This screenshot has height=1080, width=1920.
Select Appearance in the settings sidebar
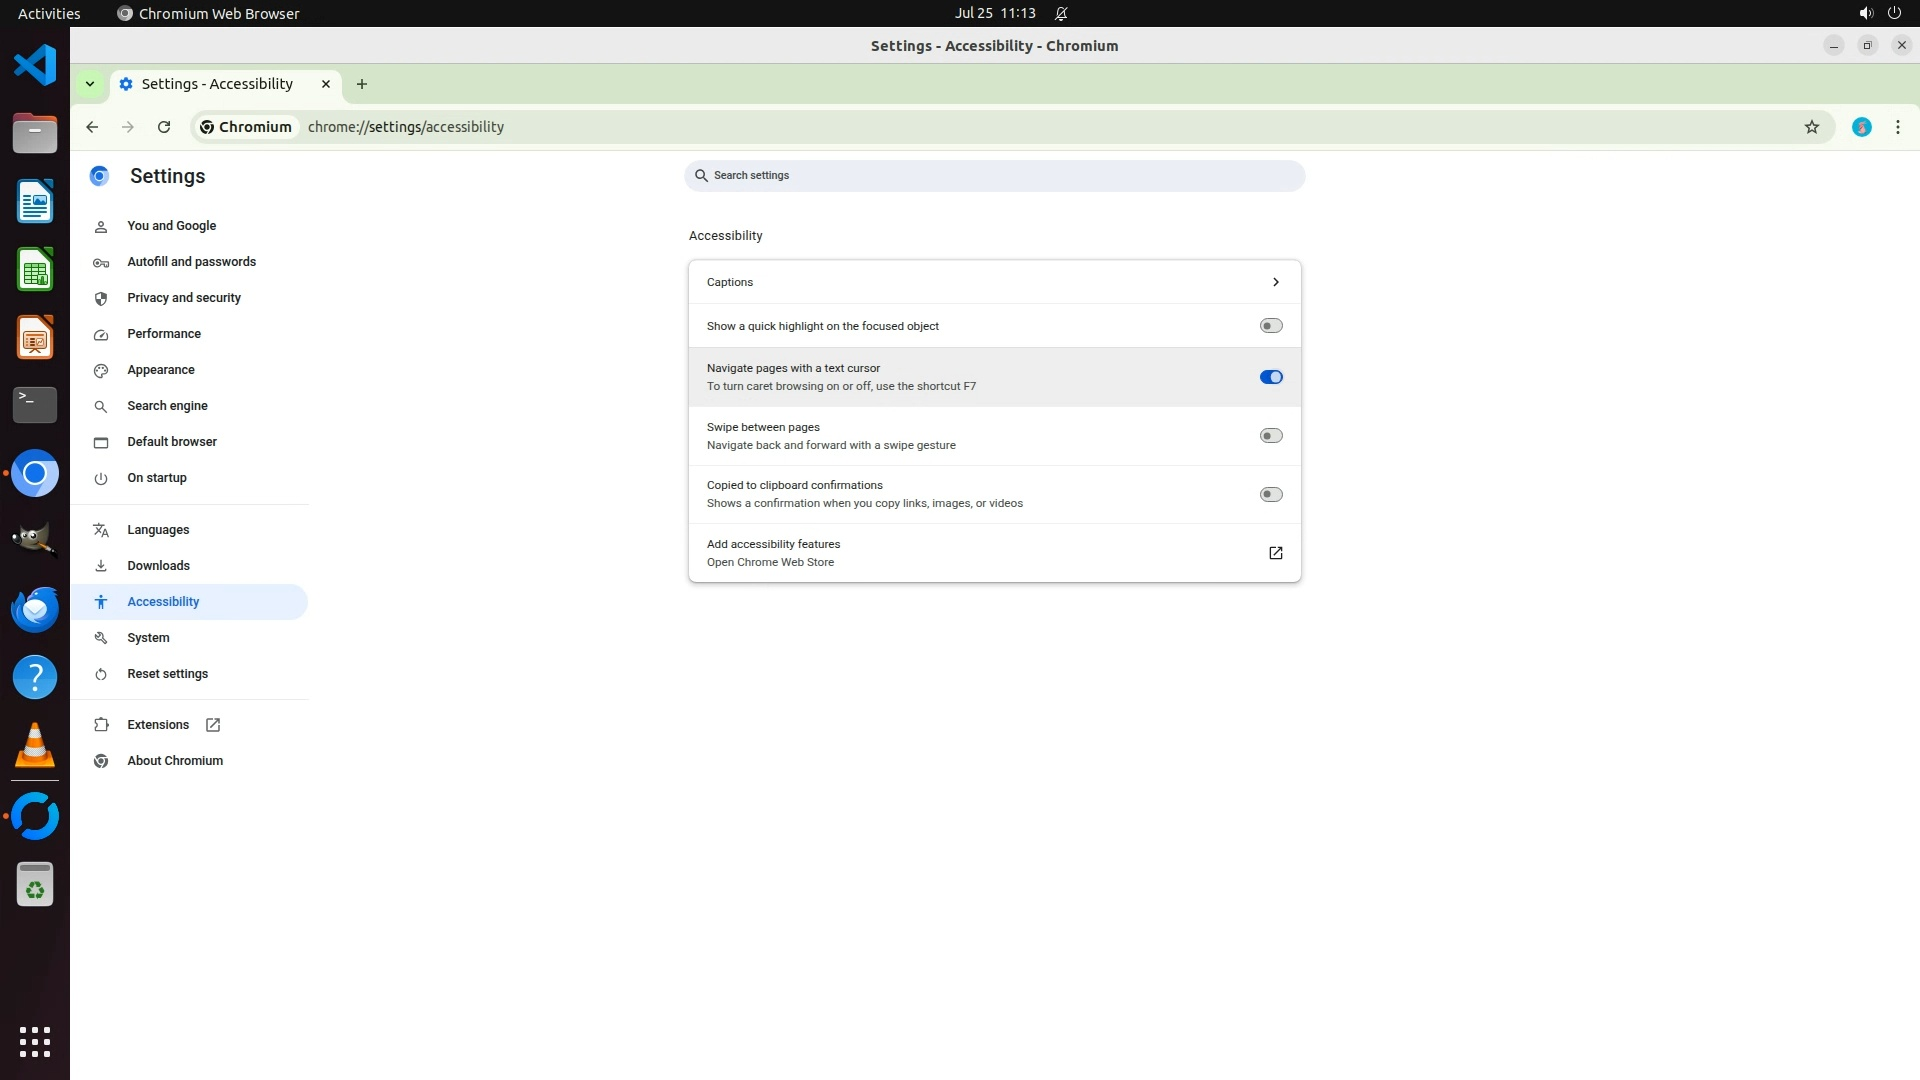pyautogui.click(x=161, y=370)
